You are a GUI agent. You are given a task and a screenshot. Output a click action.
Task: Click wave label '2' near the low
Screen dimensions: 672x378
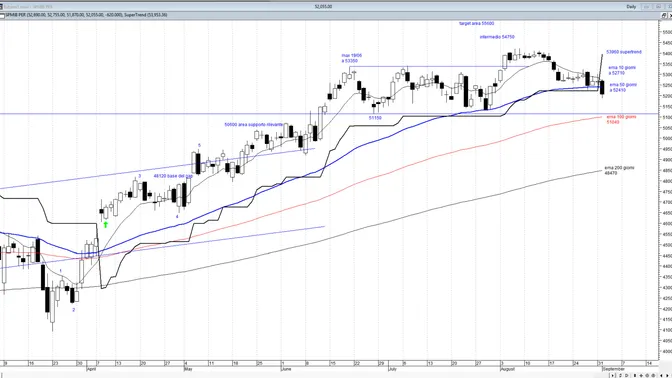coord(74,310)
